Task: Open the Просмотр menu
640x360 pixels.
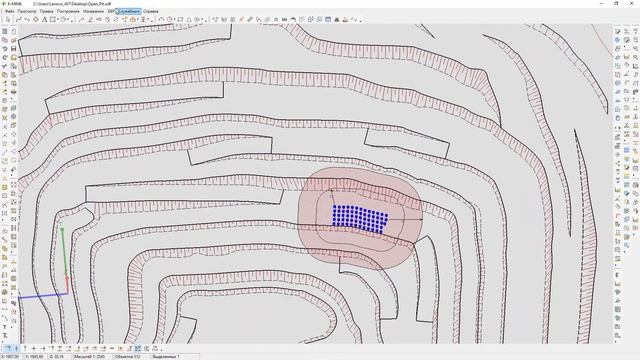Action: point(27,11)
